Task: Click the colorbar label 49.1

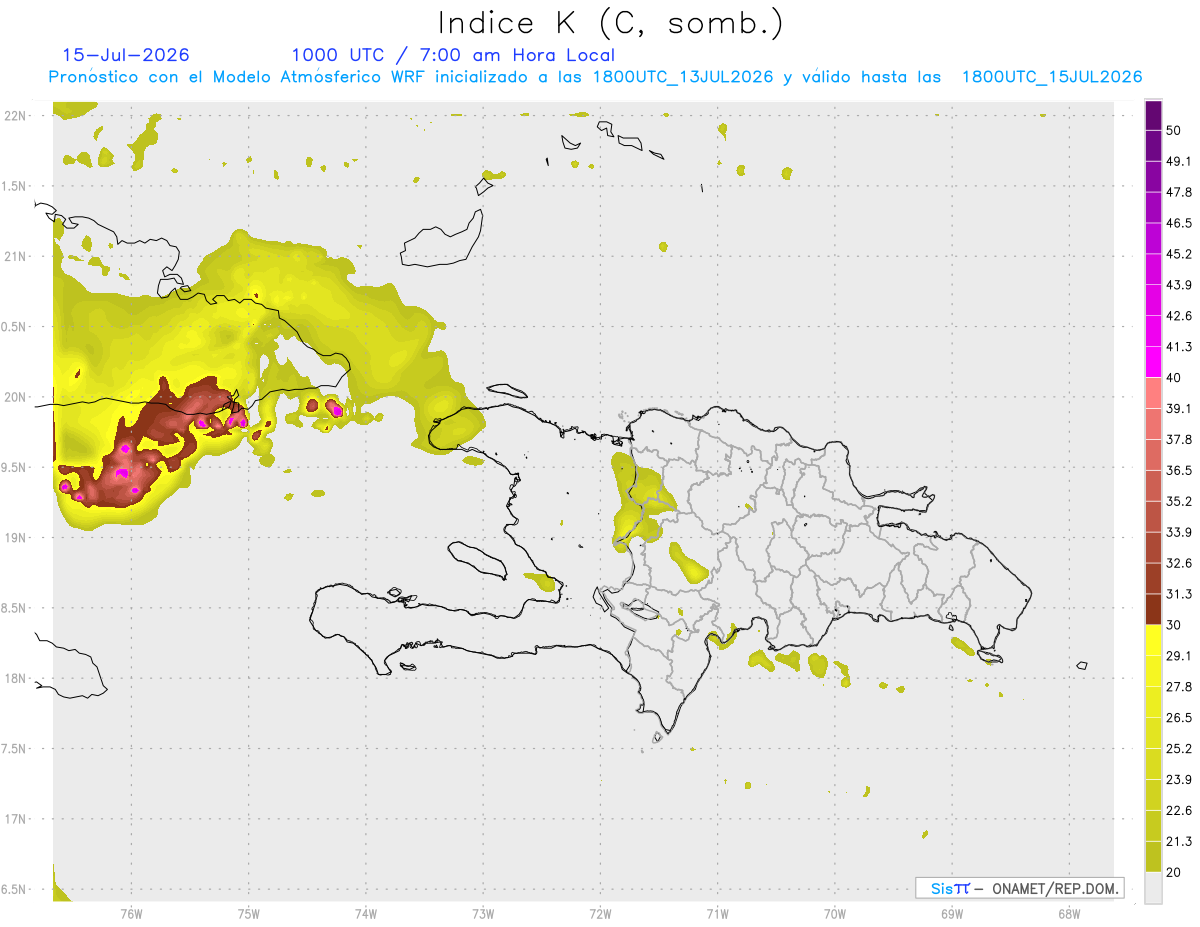Action: pos(1179,161)
